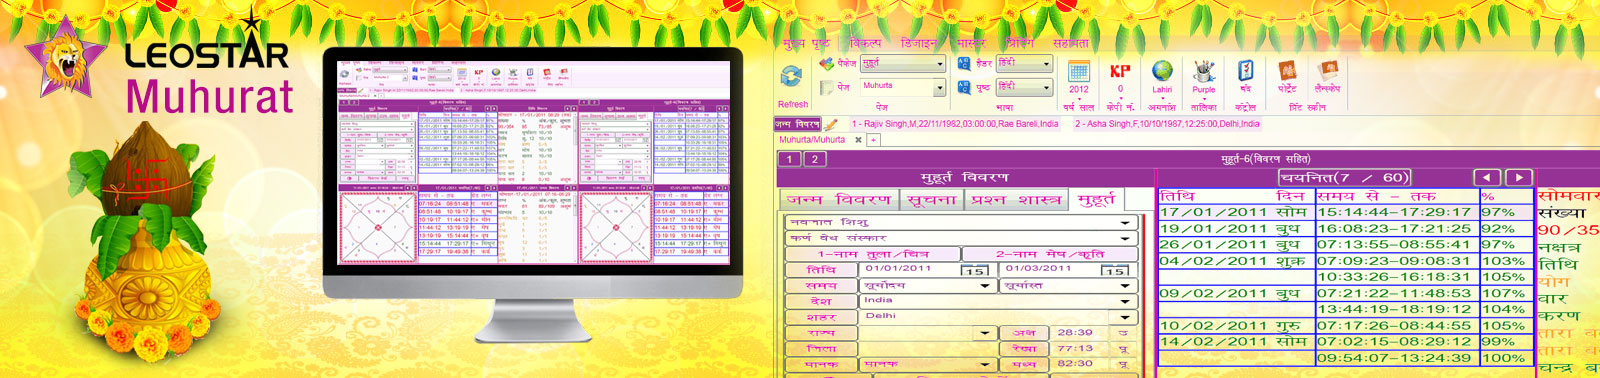Add a new tab with plus button
Screen dimensions: 1600x378
click(x=873, y=140)
